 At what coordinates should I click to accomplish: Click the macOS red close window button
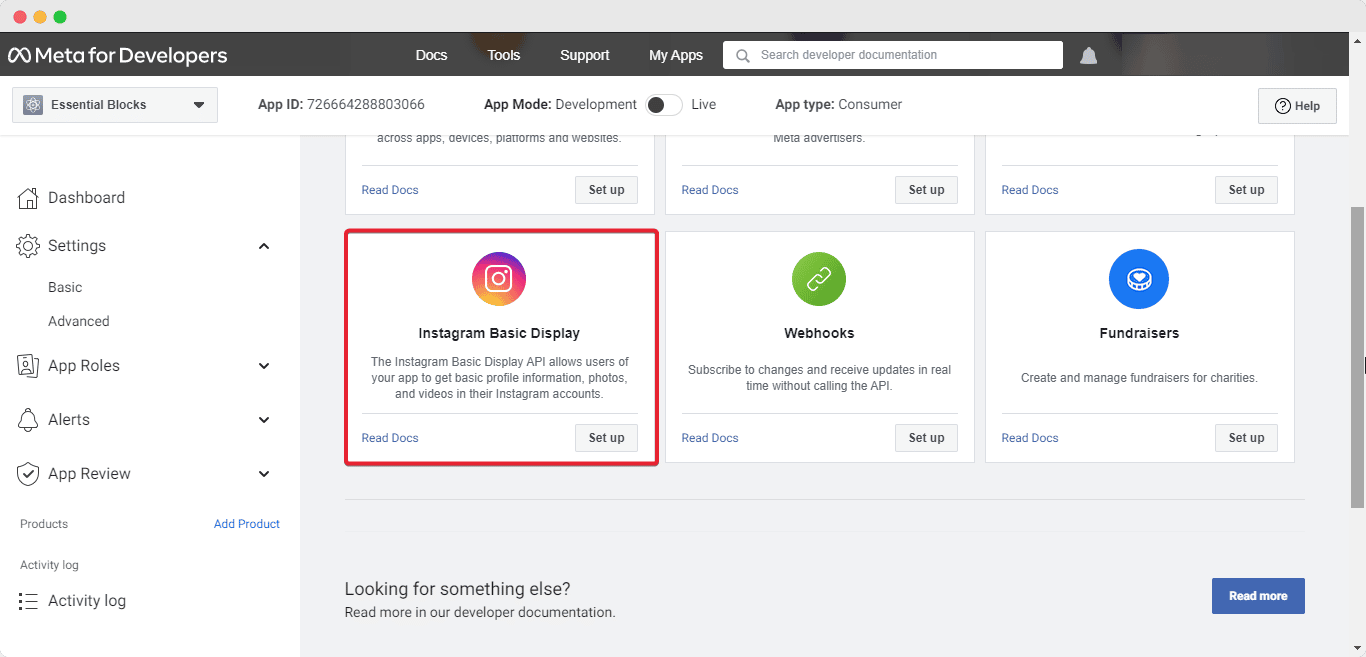pos(20,17)
